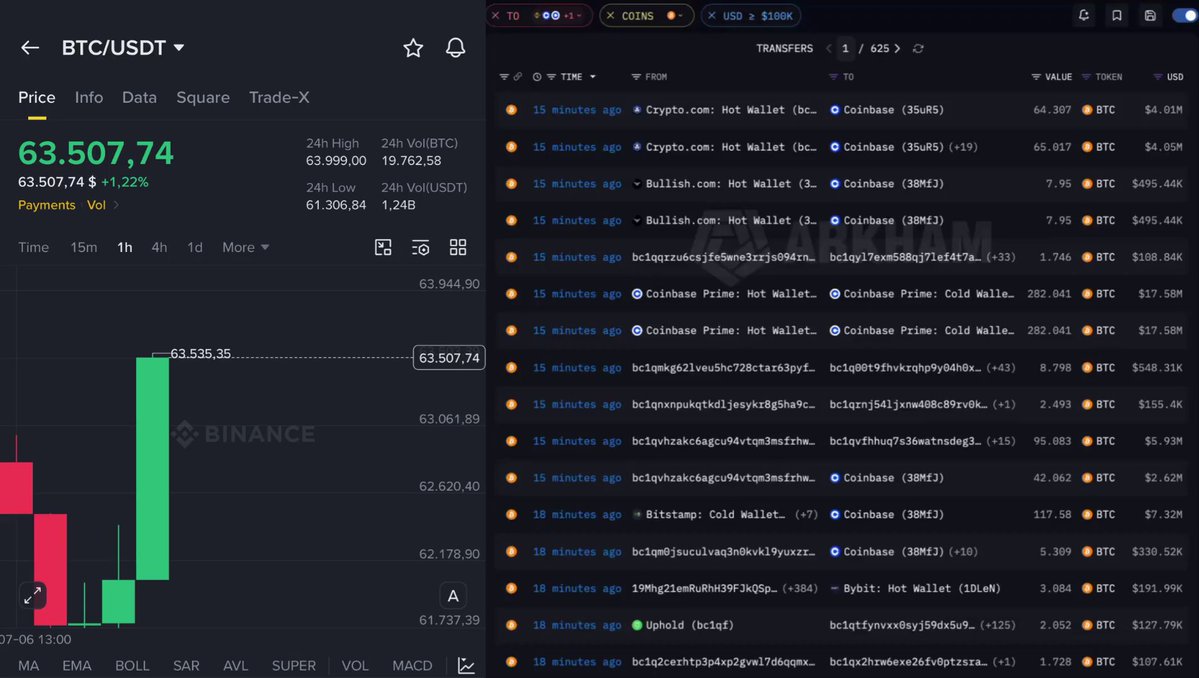
Task: Expand chart to fullscreen with arrows icon
Action: 32,596
